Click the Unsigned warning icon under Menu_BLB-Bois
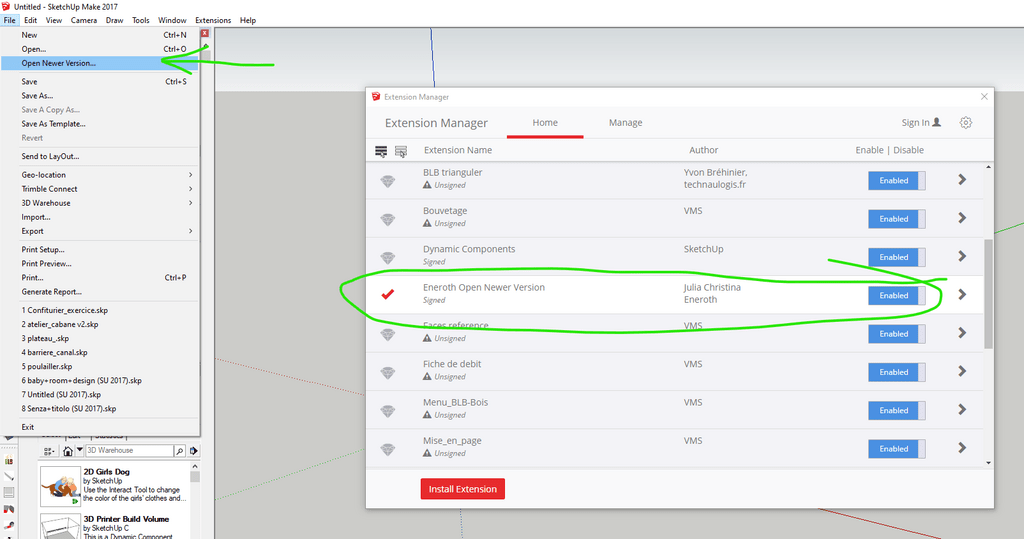The image size is (1024, 539). coord(427,415)
